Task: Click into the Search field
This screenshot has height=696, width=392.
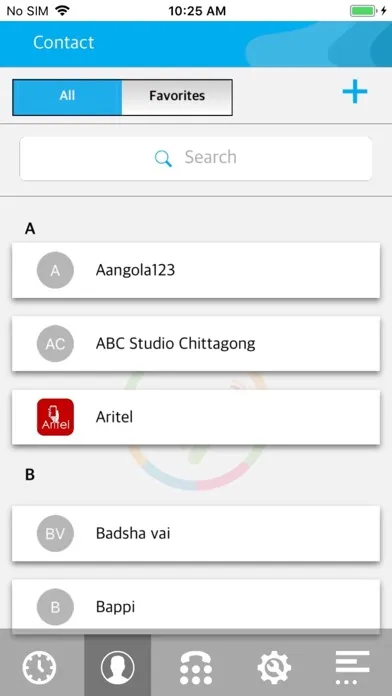Action: point(196,158)
